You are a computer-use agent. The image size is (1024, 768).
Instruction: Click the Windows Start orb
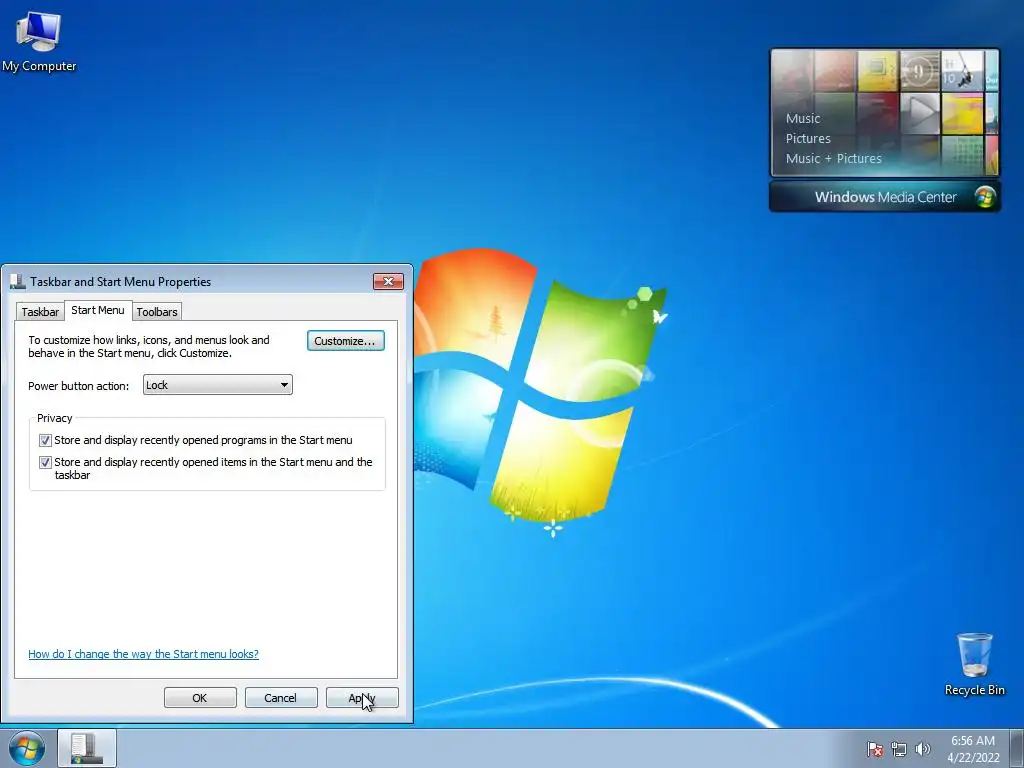[27, 749]
